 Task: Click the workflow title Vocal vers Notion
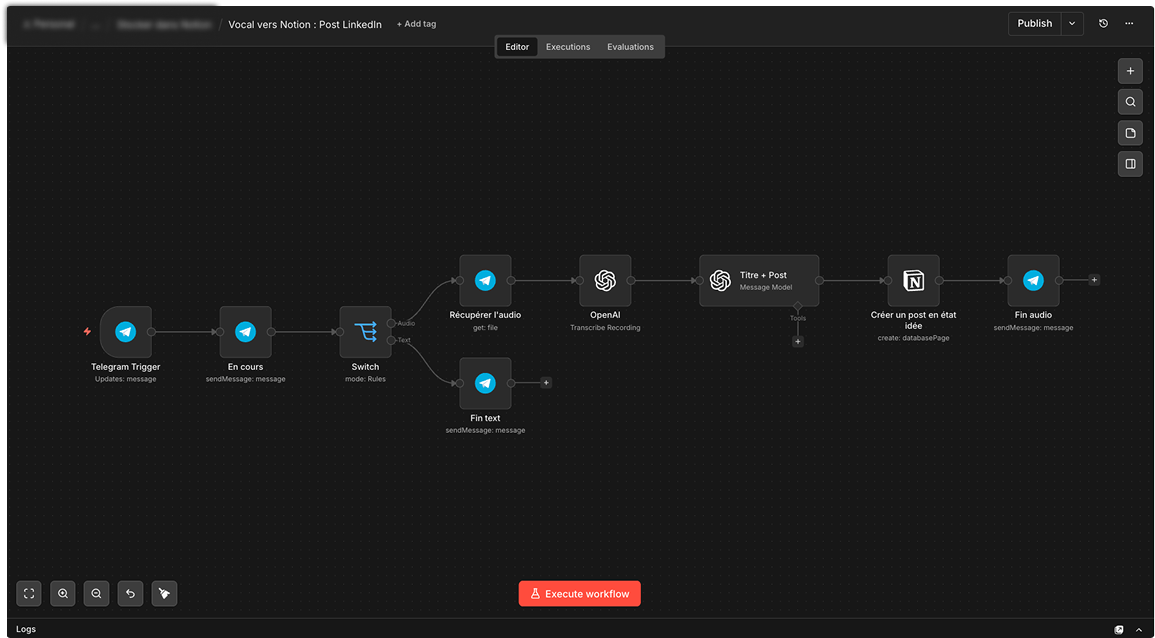coord(305,24)
